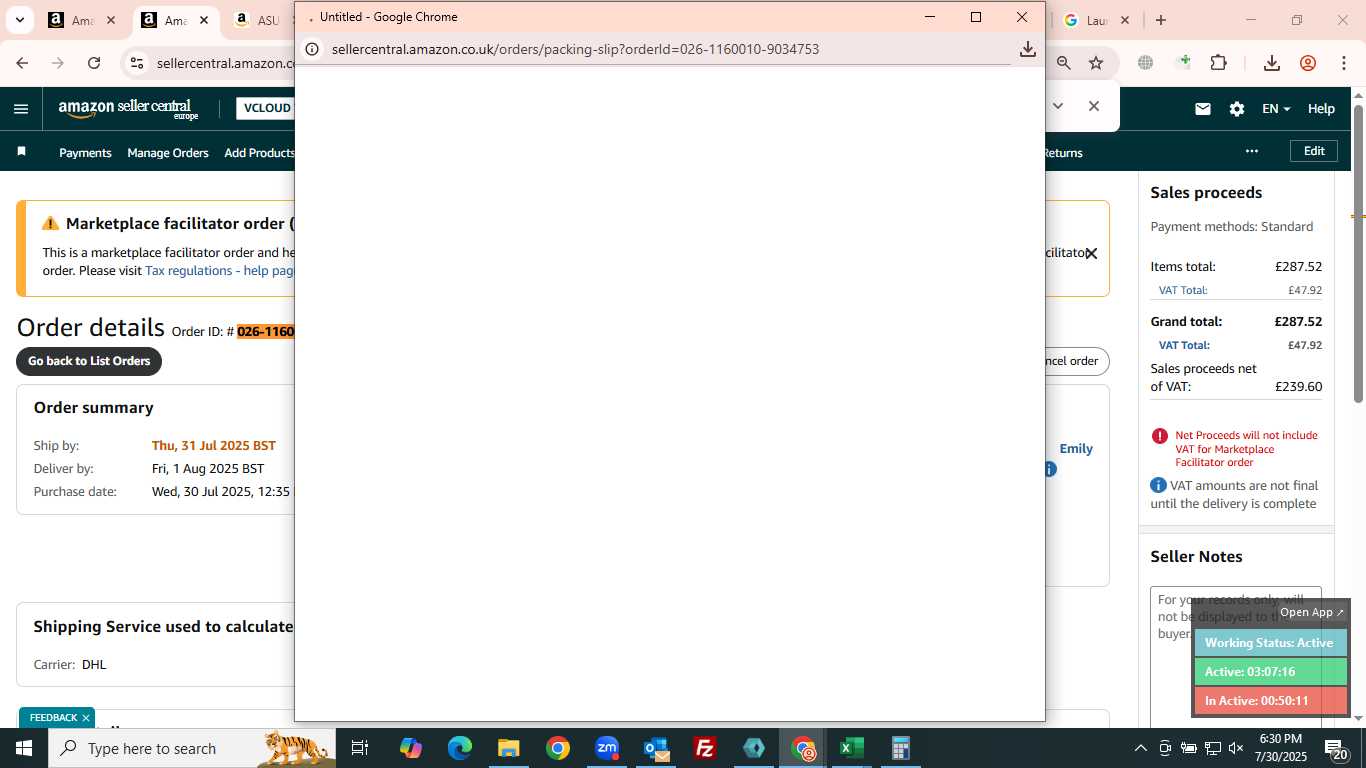Open Help in Seller Central header
This screenshot has height=768, width=1366.
point(1321,109)
